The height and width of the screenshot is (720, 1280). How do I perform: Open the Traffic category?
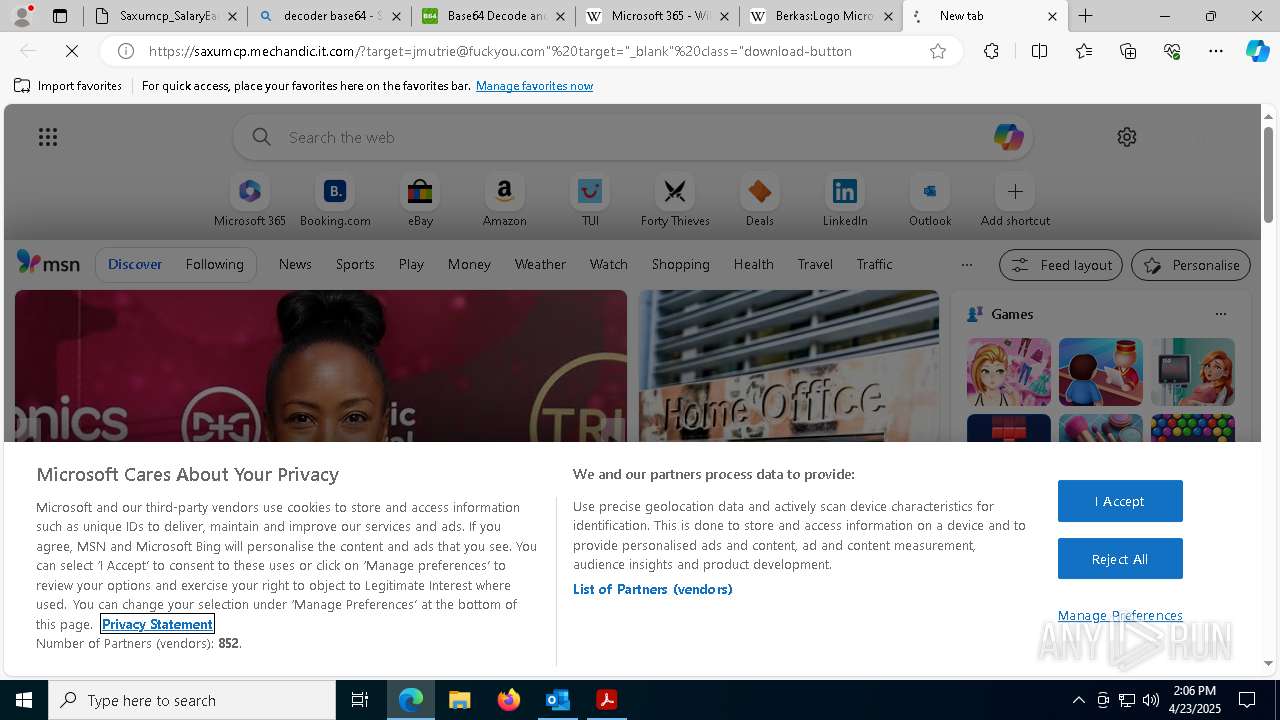click(x=874, y=264)
